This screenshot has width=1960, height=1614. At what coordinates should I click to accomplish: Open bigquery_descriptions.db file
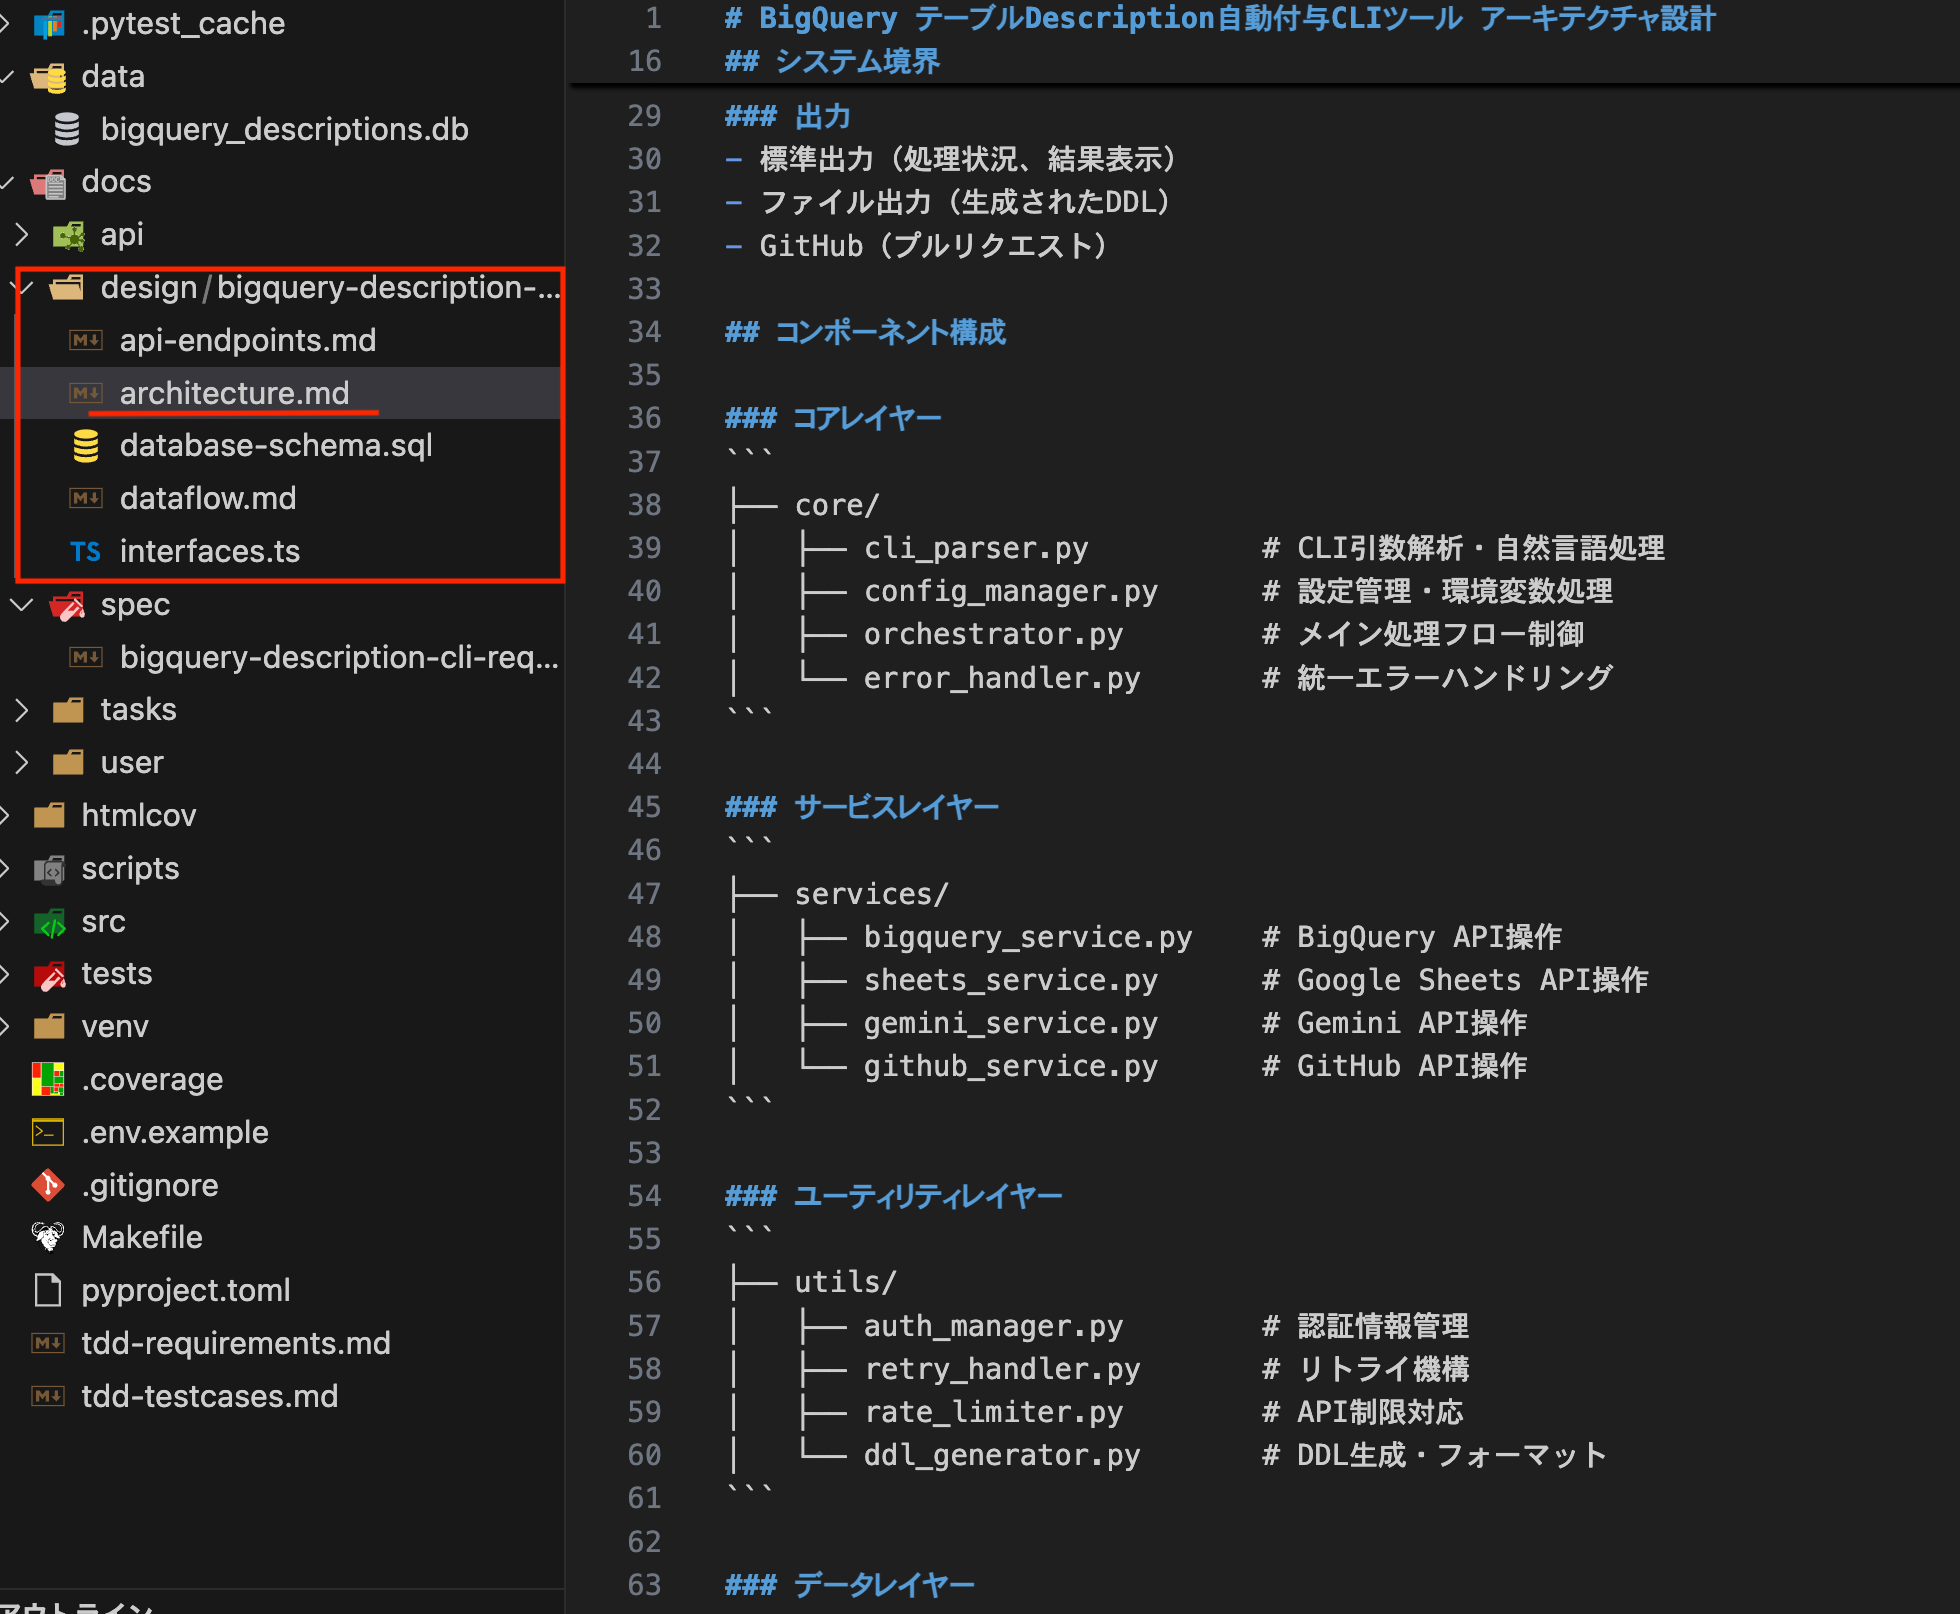(x=284, y=129)
